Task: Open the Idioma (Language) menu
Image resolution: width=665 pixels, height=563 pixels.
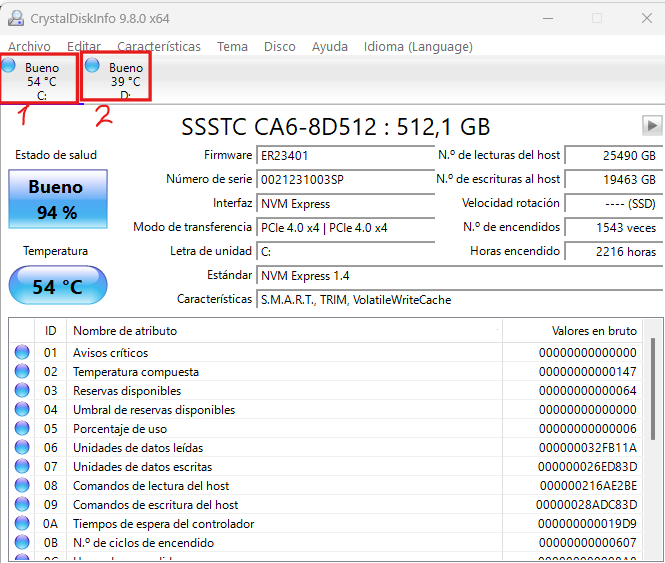Action: pos(417,46)
